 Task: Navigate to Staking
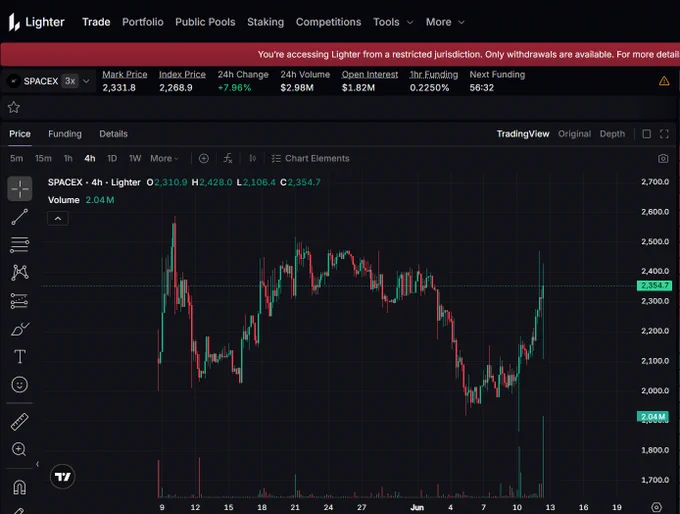tap(265, 22)
